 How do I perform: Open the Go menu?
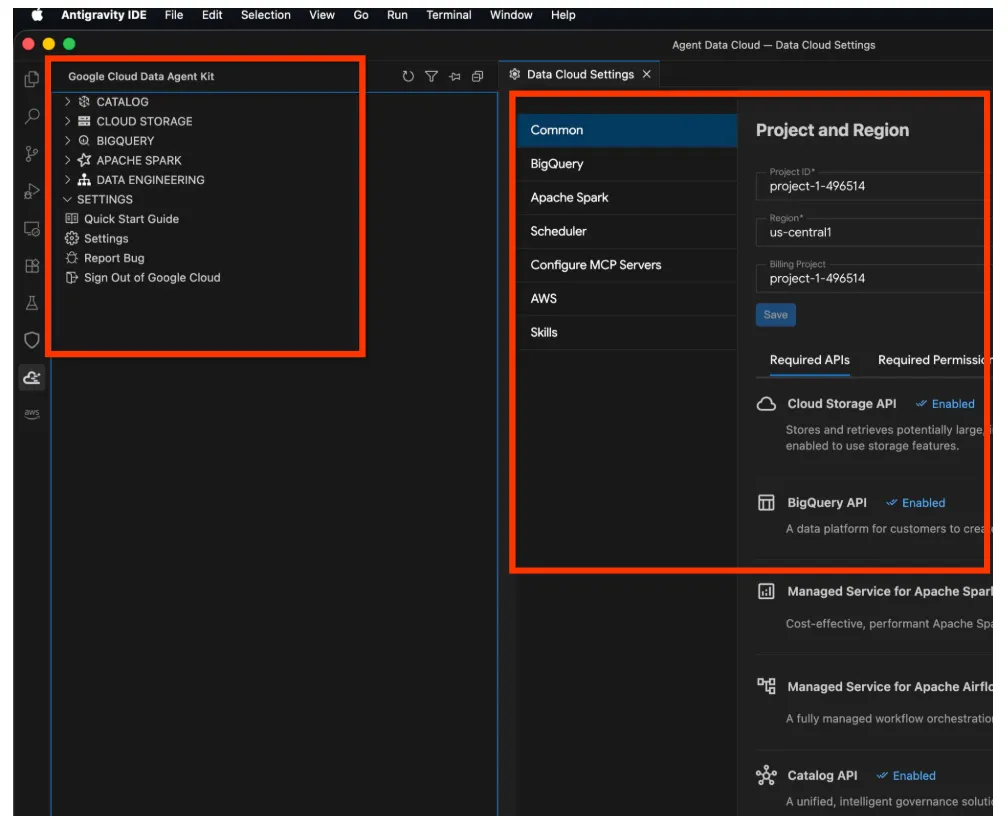361,15
